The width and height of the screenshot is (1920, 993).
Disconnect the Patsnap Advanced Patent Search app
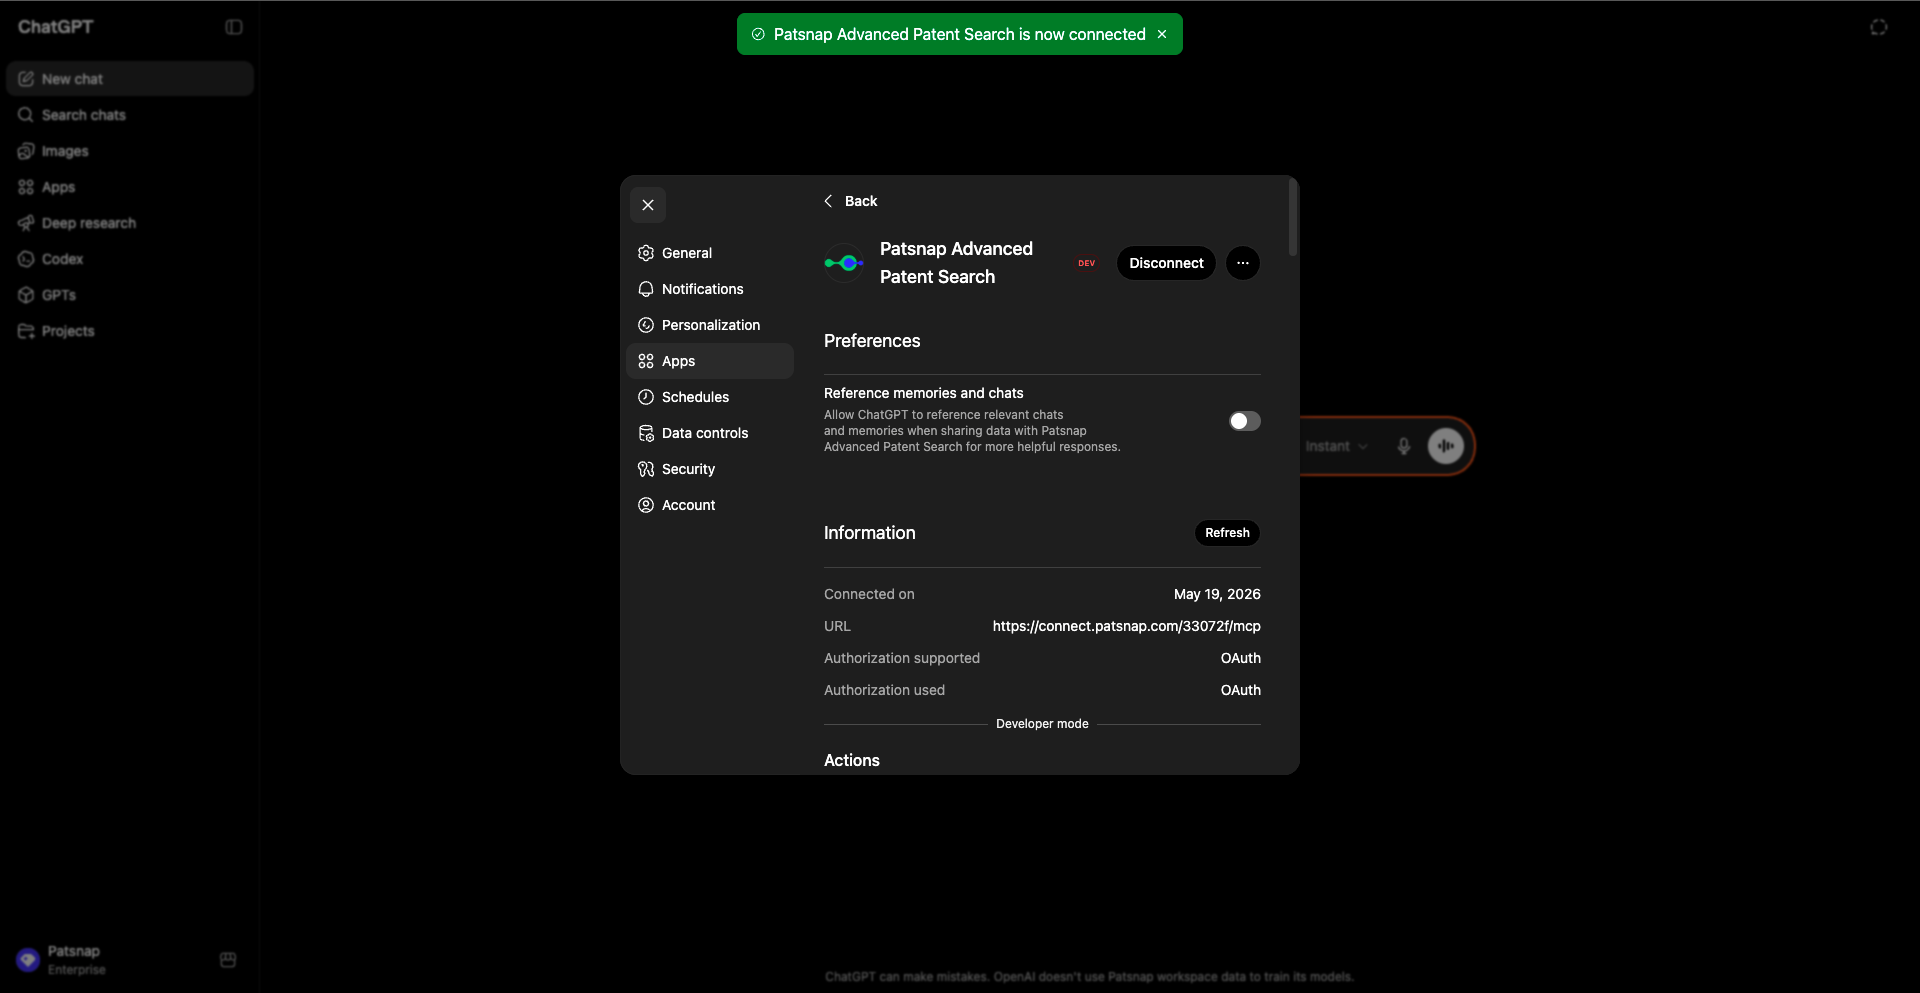click(1166, 263)
